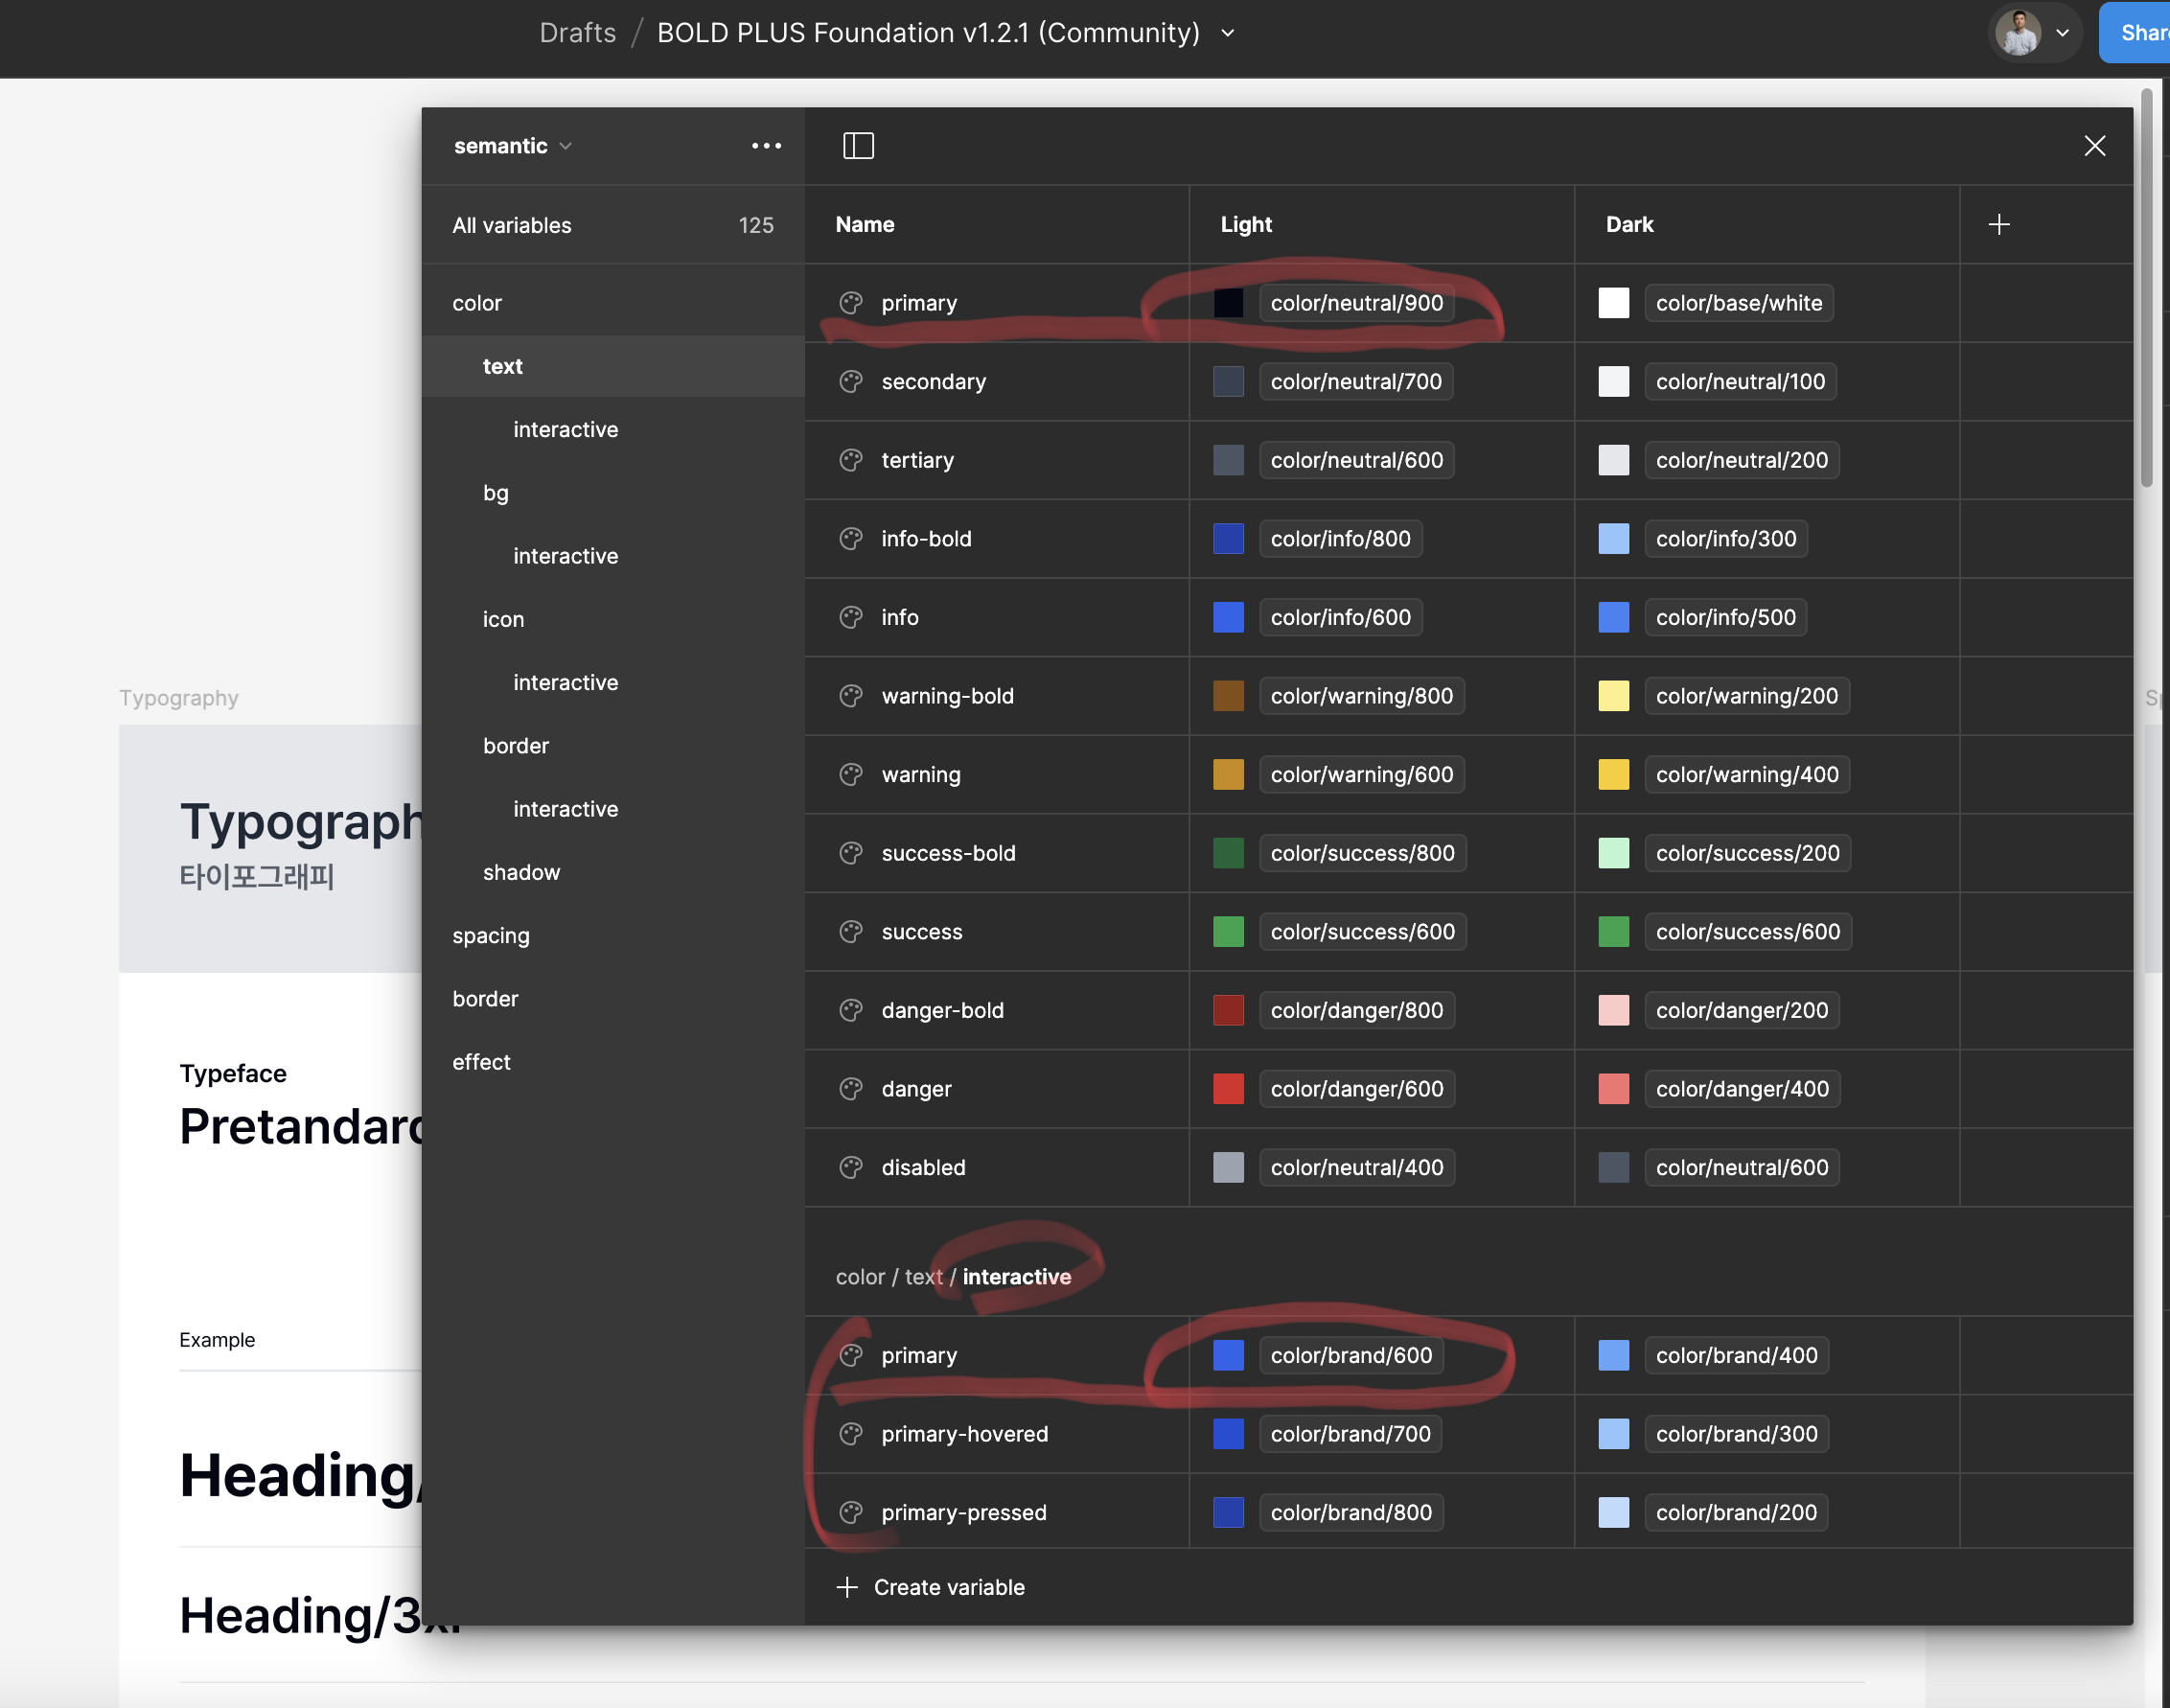Click the more options ellipsis icon
The height and width of the screenshot is (1708, 2170).
click(766, 146)
